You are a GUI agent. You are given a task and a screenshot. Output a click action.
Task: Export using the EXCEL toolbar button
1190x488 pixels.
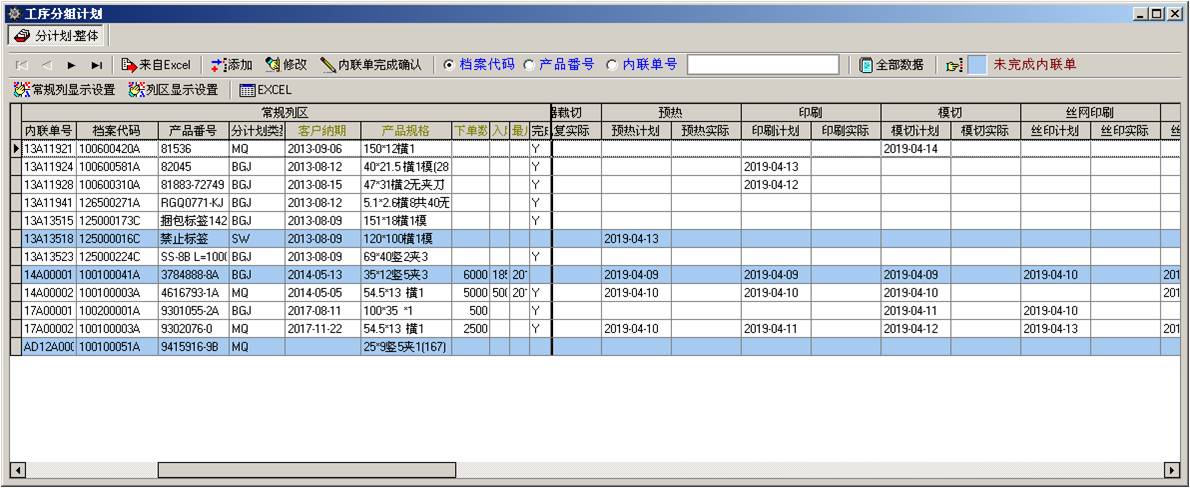(x=265, y=90)
